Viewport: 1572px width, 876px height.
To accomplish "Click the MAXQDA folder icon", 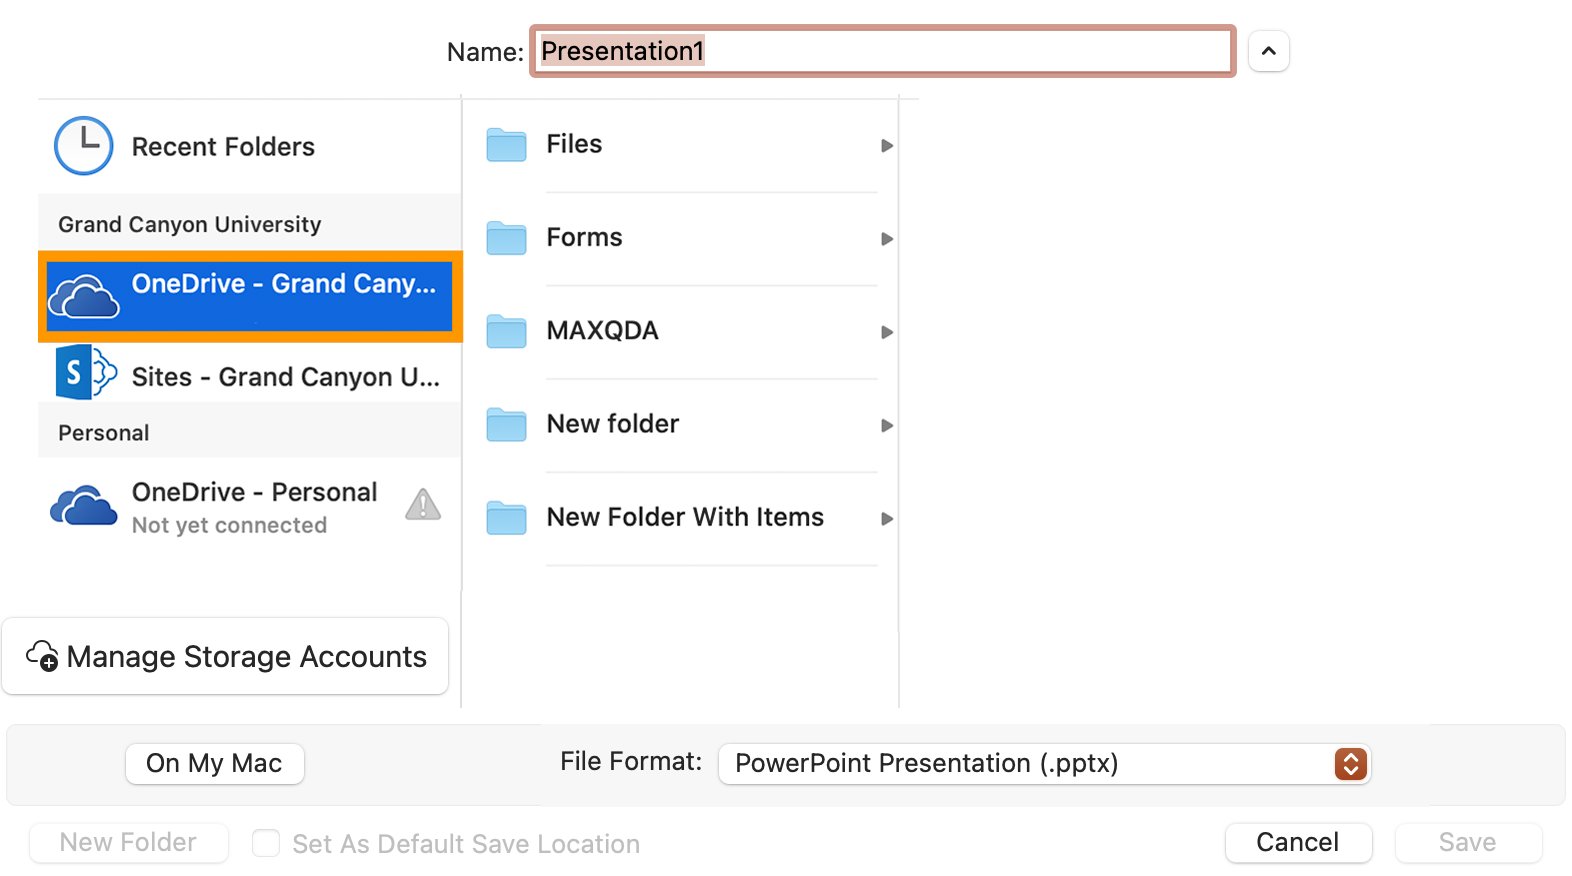I will [506, 331].
